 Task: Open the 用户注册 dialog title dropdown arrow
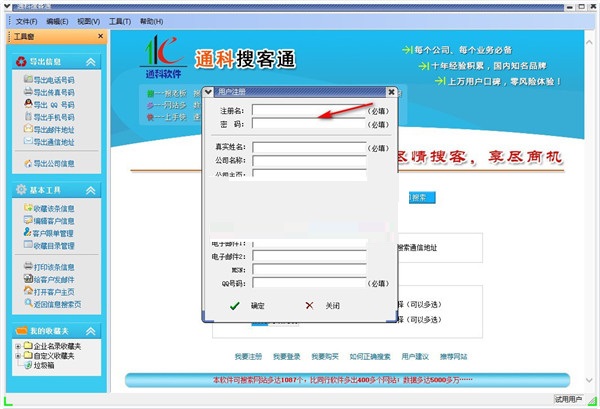[x=208, y=92]
